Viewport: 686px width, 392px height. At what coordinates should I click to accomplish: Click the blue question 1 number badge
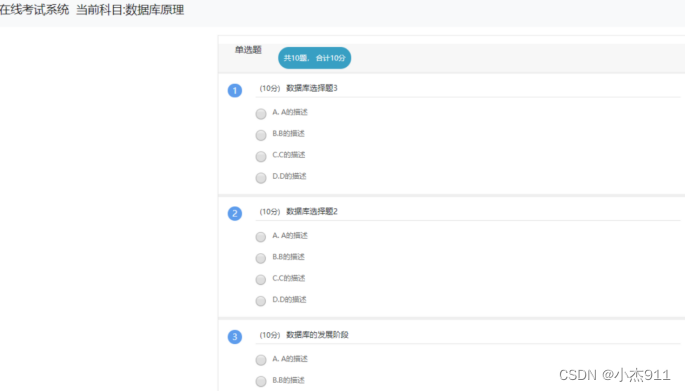(x=234, y=91)
